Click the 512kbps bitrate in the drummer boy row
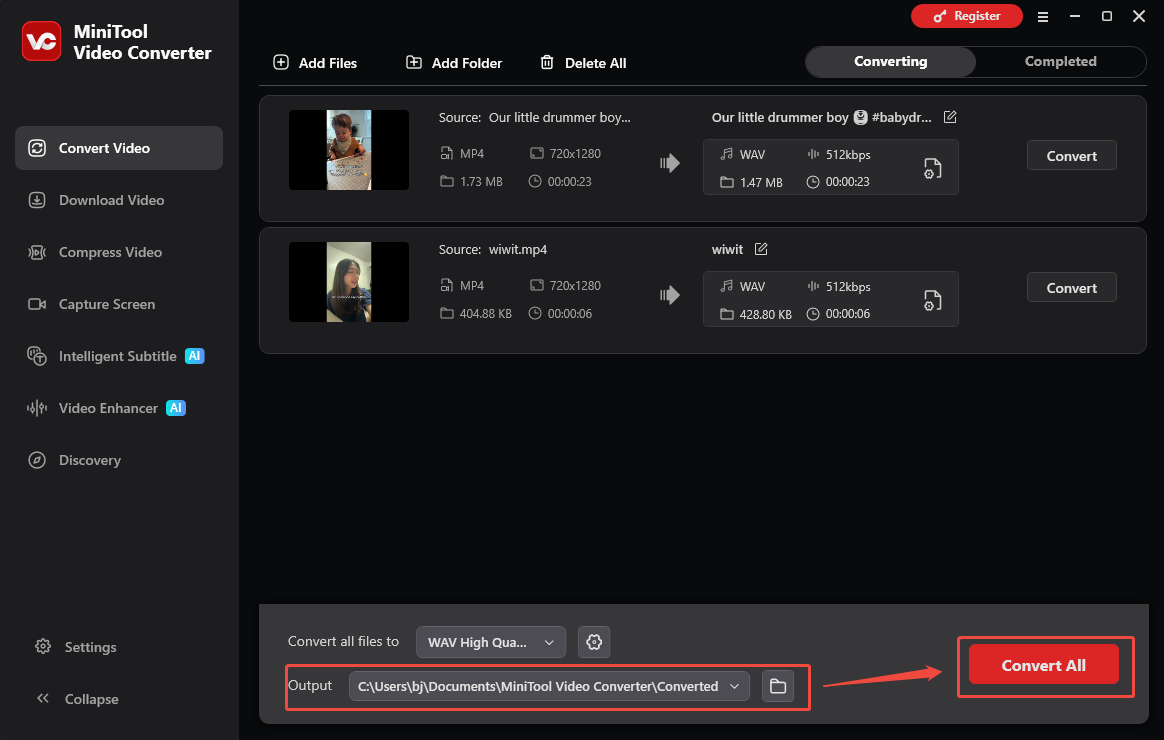This screenshot has height=740, width=1164. click(x=849, y=155)
